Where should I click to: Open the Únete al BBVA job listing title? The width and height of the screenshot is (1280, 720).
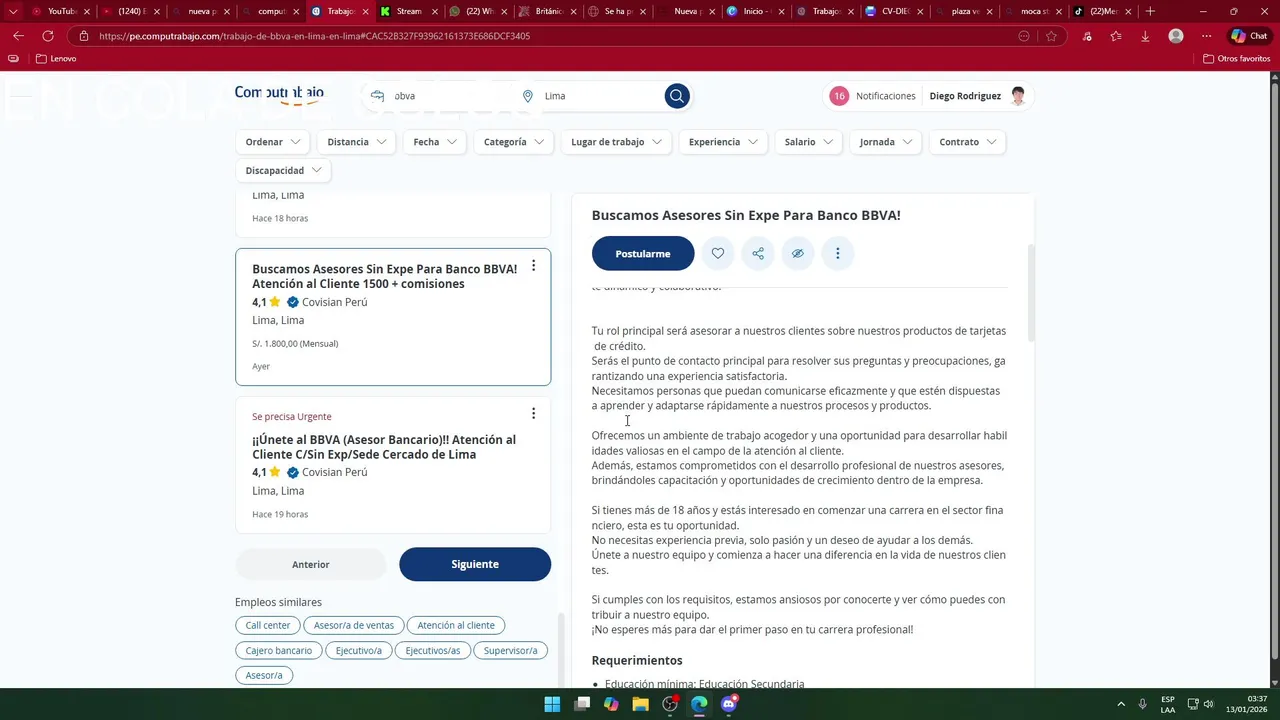click(384, 447)
